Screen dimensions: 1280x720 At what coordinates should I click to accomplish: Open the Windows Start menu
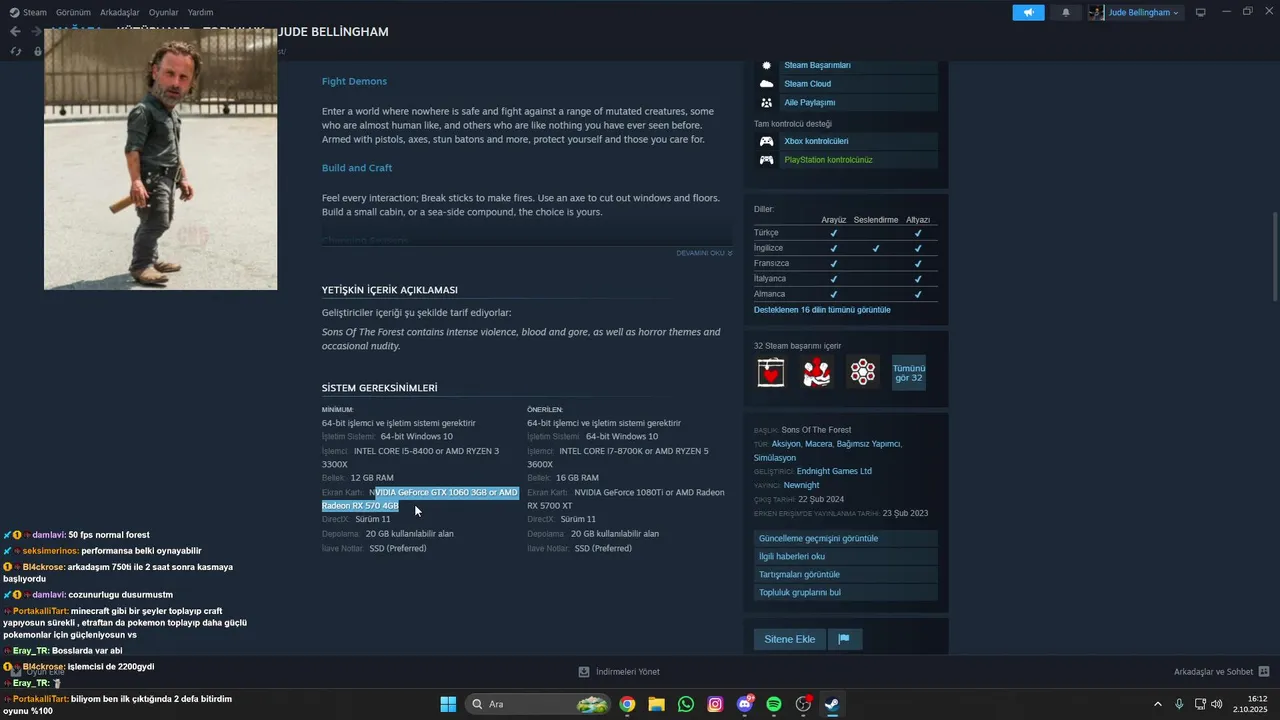(448, 704)
